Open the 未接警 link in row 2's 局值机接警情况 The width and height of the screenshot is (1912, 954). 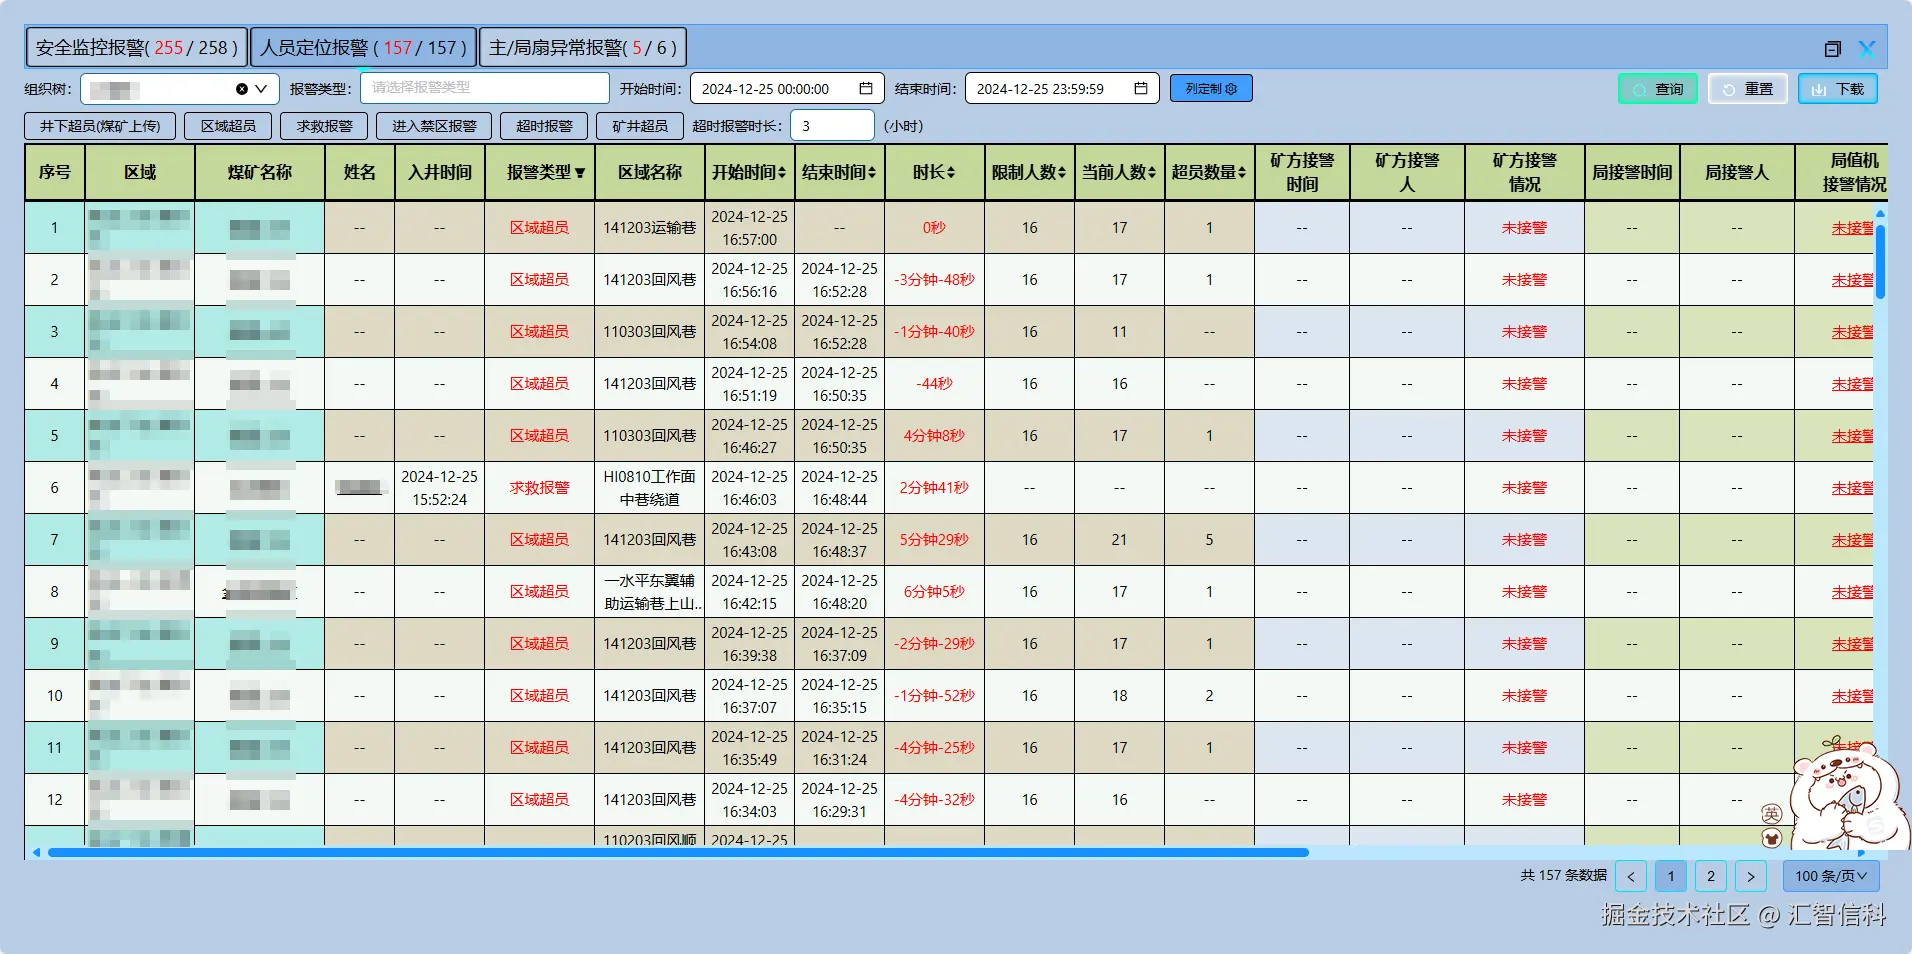[x=1853, y=280]
